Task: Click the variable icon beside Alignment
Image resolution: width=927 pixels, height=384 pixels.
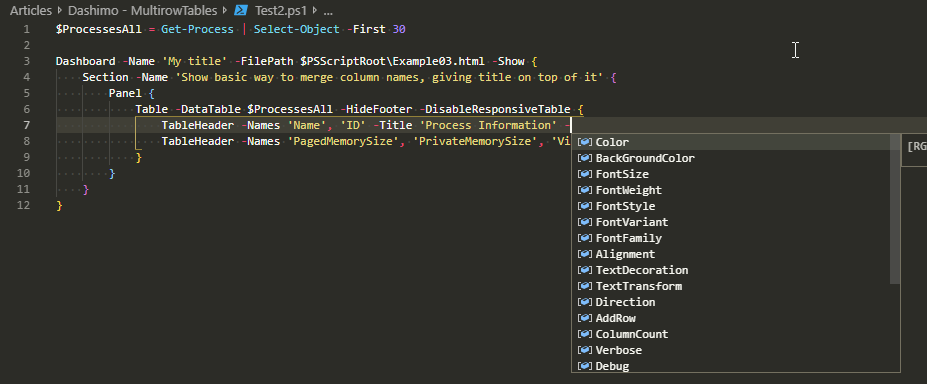Action: 585,253
